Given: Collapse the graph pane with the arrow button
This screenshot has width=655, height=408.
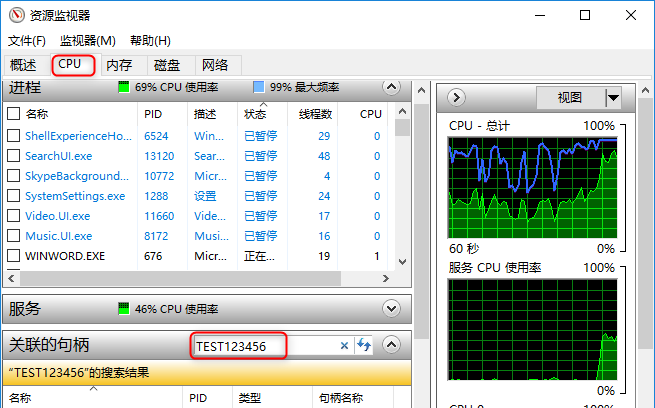Looking at the screenshot, I should [456, 98].
